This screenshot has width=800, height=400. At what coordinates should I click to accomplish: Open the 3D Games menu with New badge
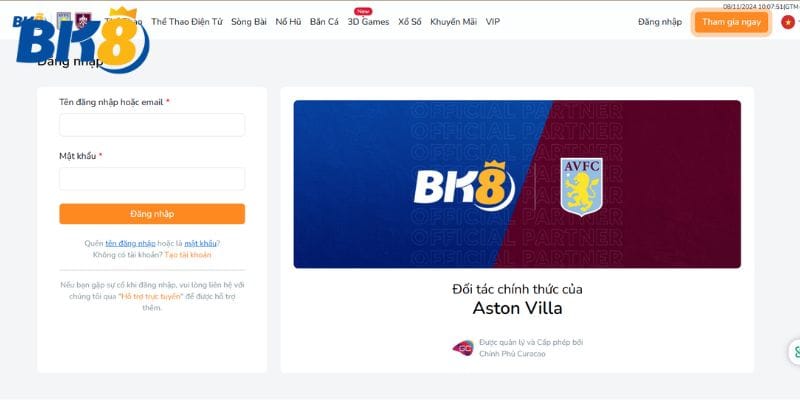(x=368, y=22)
